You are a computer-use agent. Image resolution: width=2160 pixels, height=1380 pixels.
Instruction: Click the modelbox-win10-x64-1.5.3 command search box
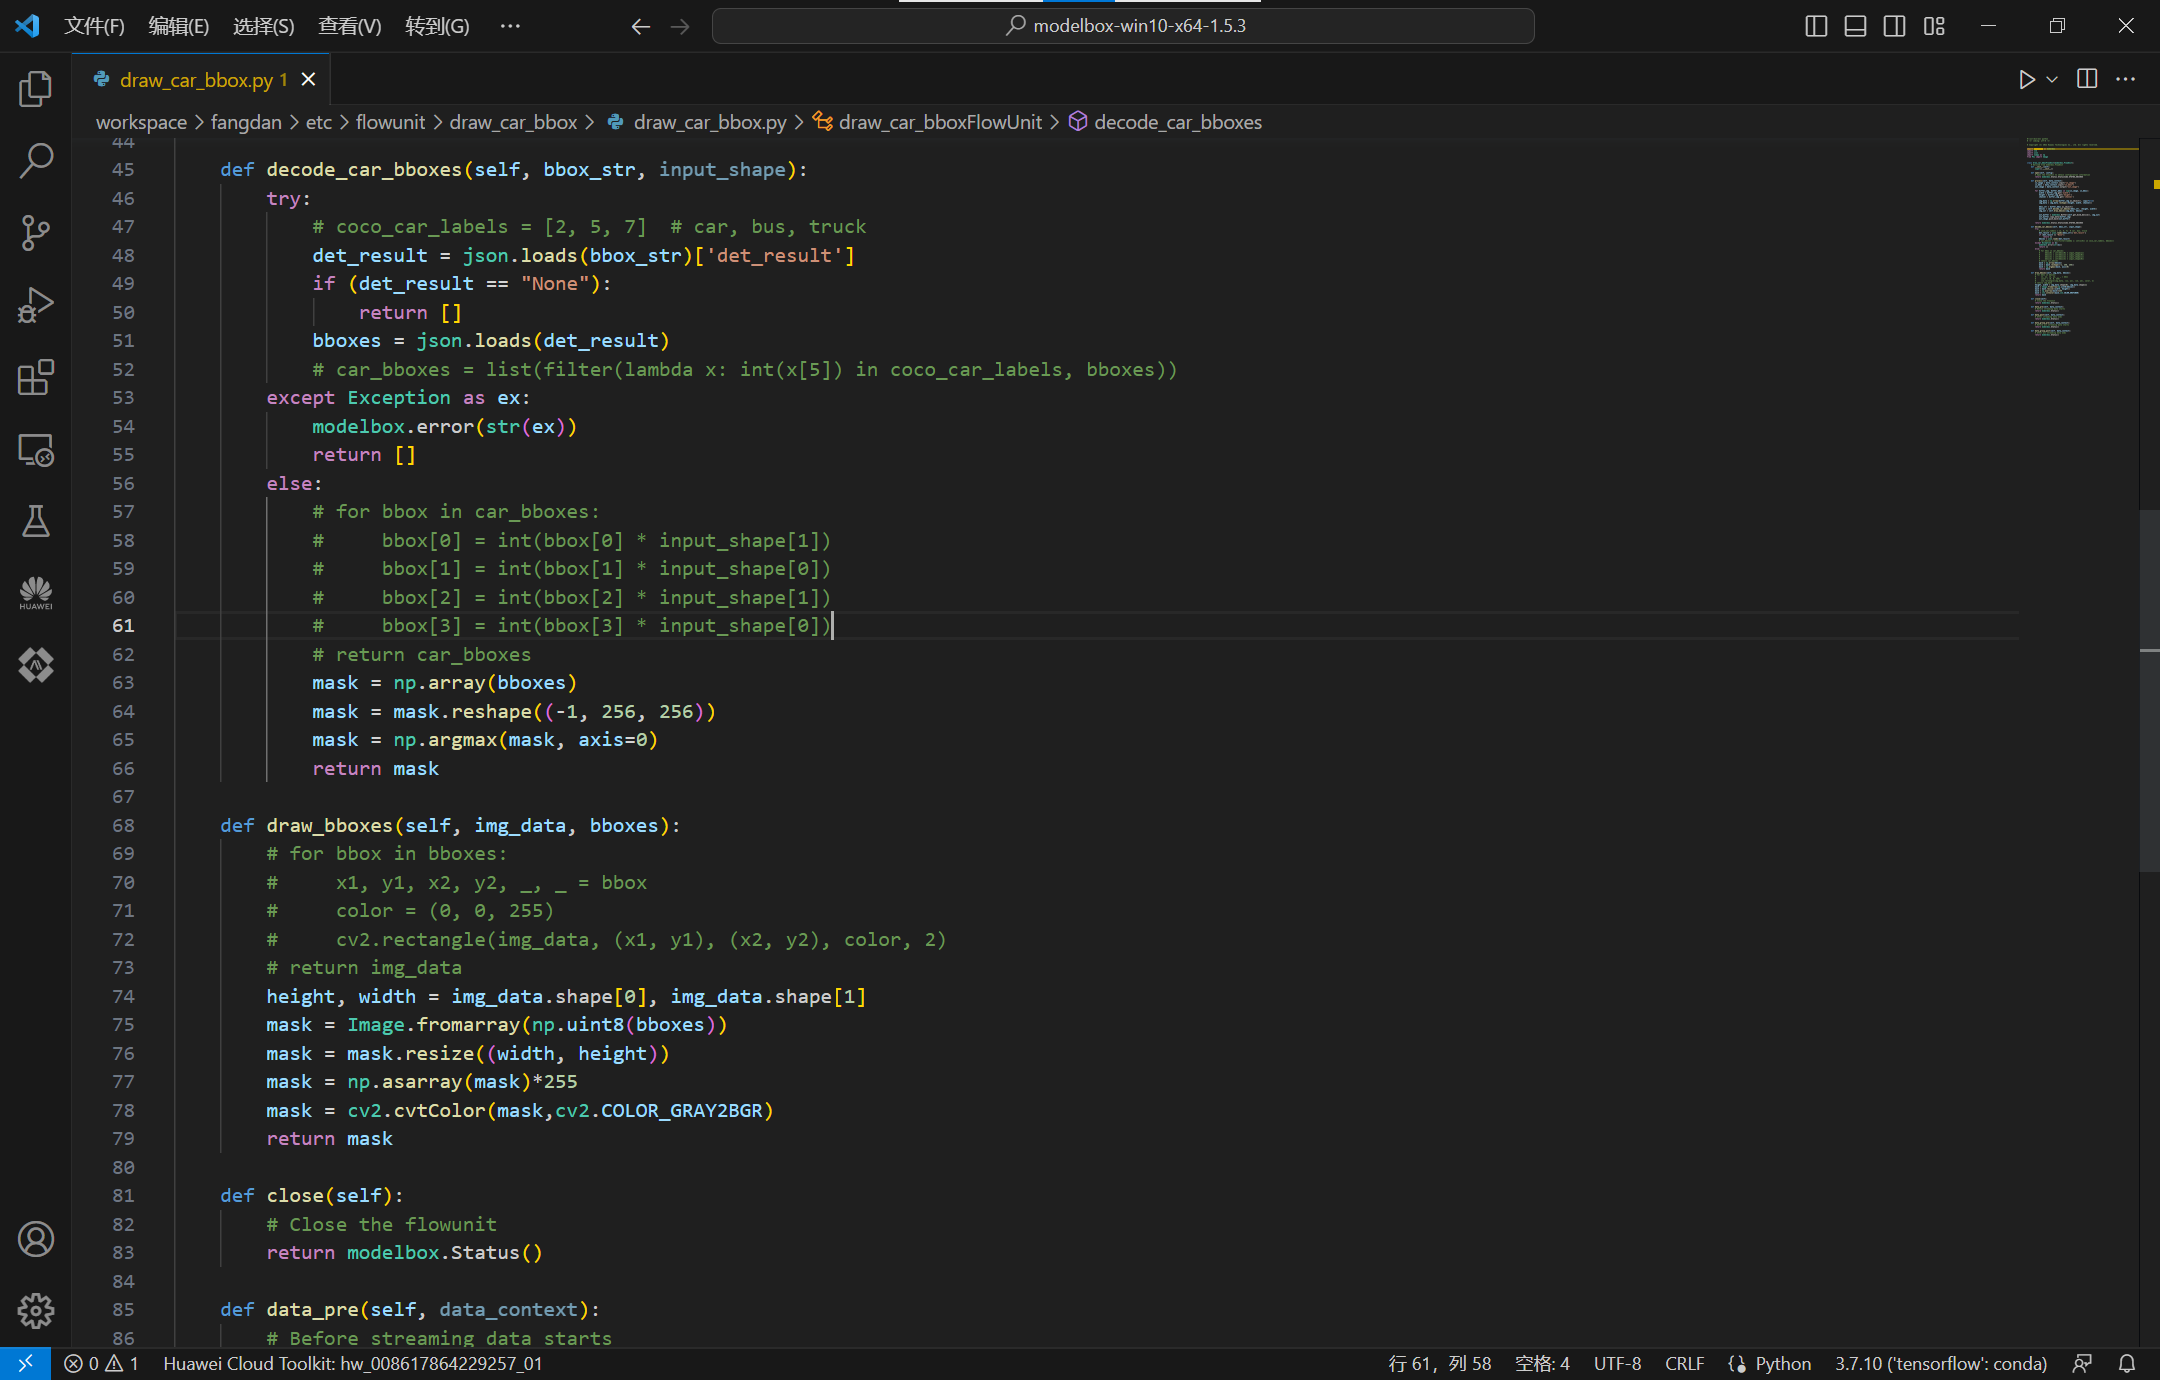pyautogui.click(x=1123, y=26)
